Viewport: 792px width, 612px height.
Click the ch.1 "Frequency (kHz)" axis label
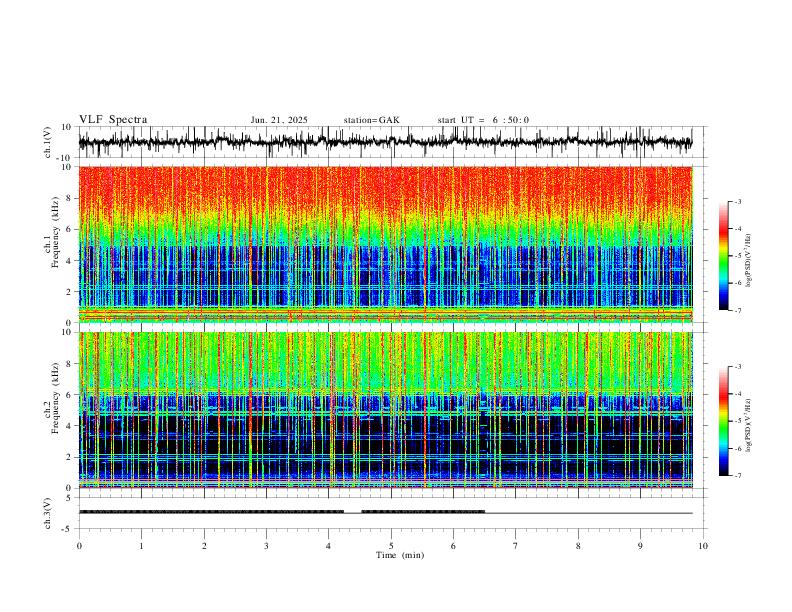tap(56, 231)
